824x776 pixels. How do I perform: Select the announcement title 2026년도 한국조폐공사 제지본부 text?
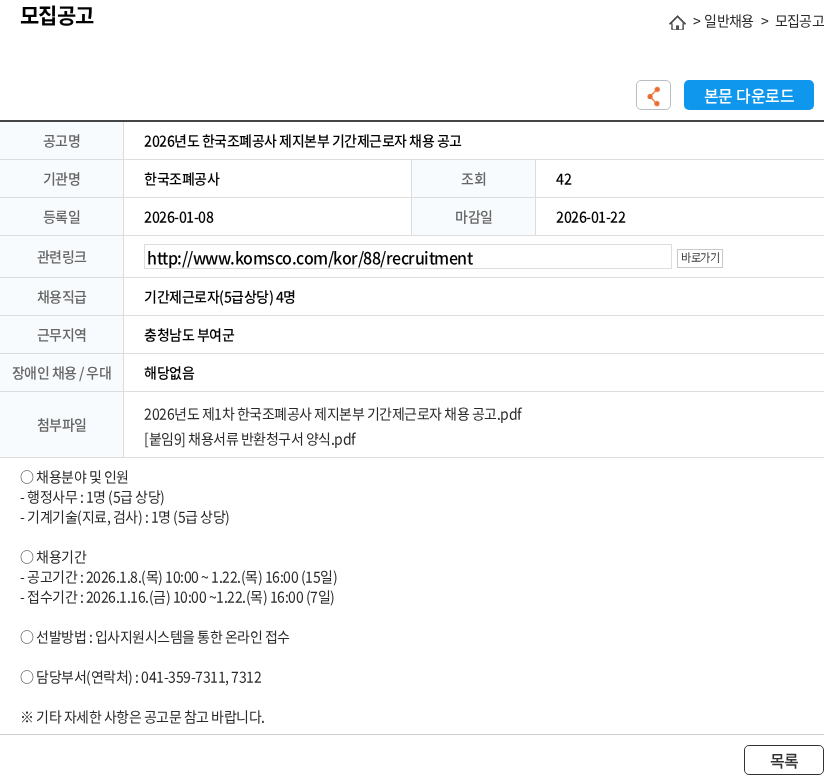click(x=302, y=141)
